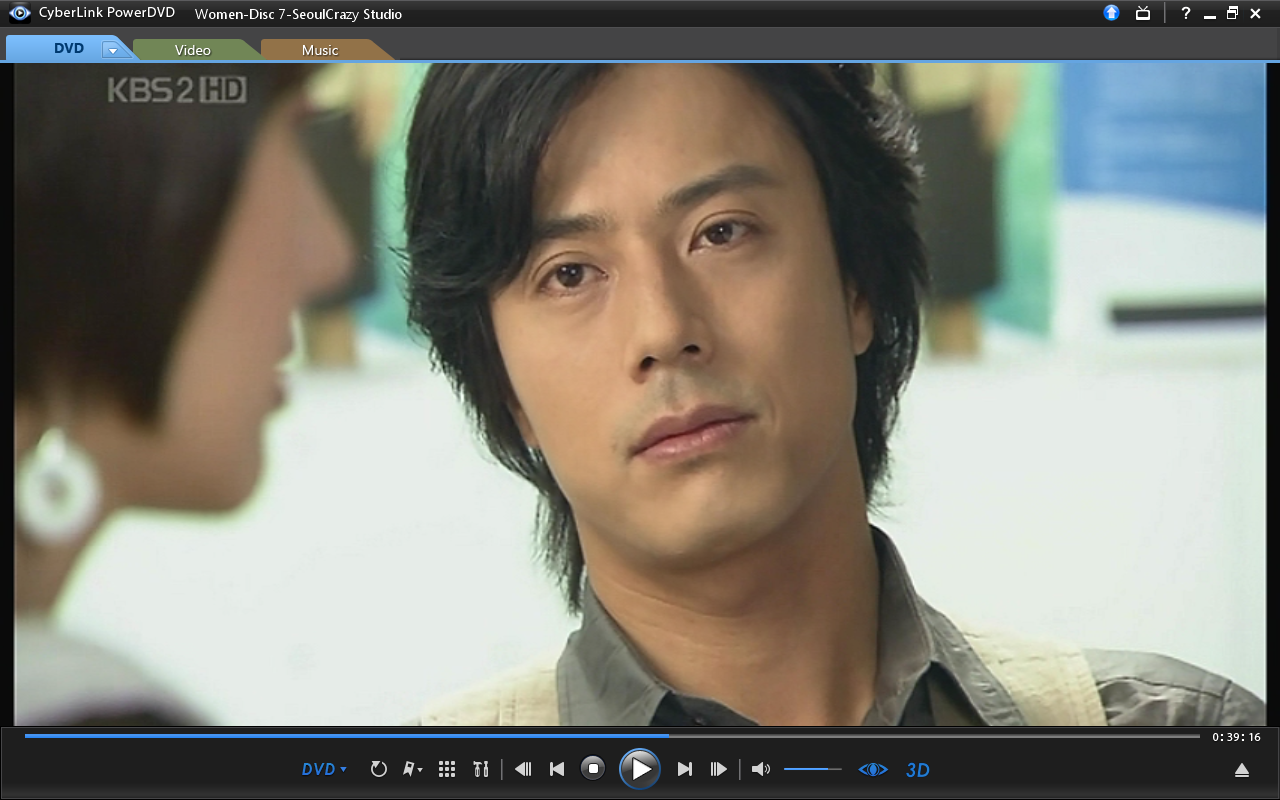The height and width of the screenshot is (800, 1280).
Task: Step one frame forward
Action: point(718,769)
